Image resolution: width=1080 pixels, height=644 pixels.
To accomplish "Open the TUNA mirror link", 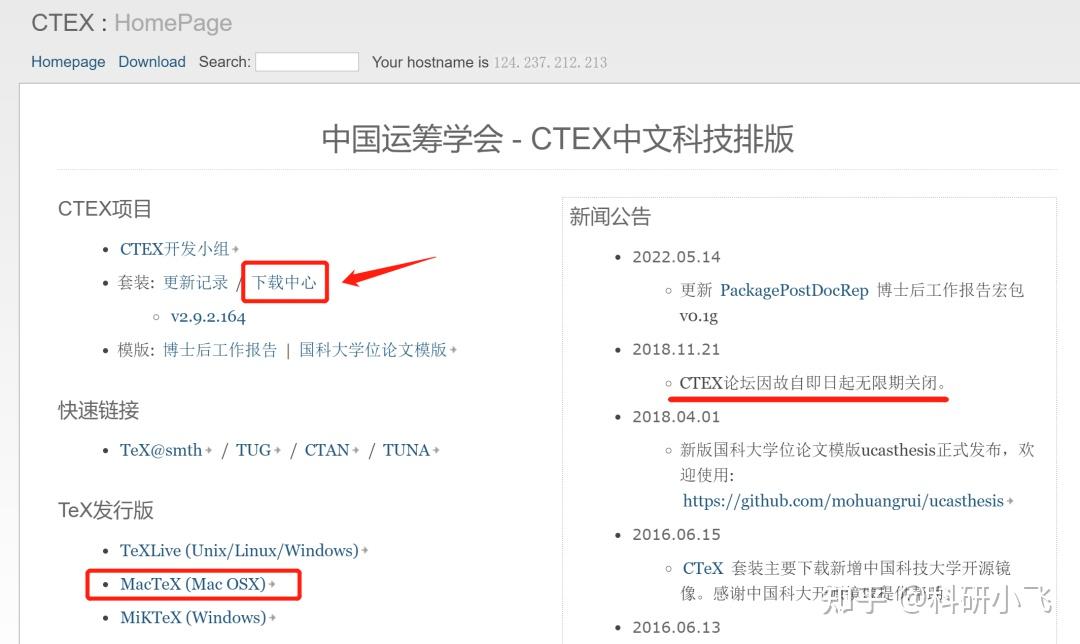I will pos(404,450).
